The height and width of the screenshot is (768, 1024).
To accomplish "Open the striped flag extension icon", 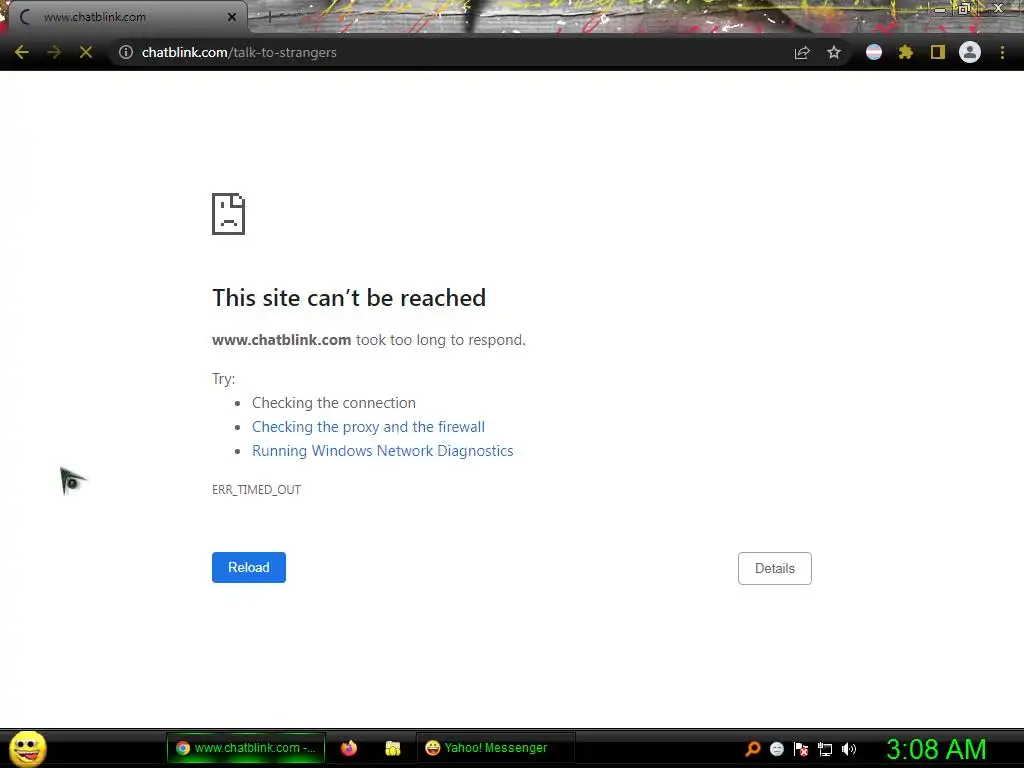I will point(874,52).
